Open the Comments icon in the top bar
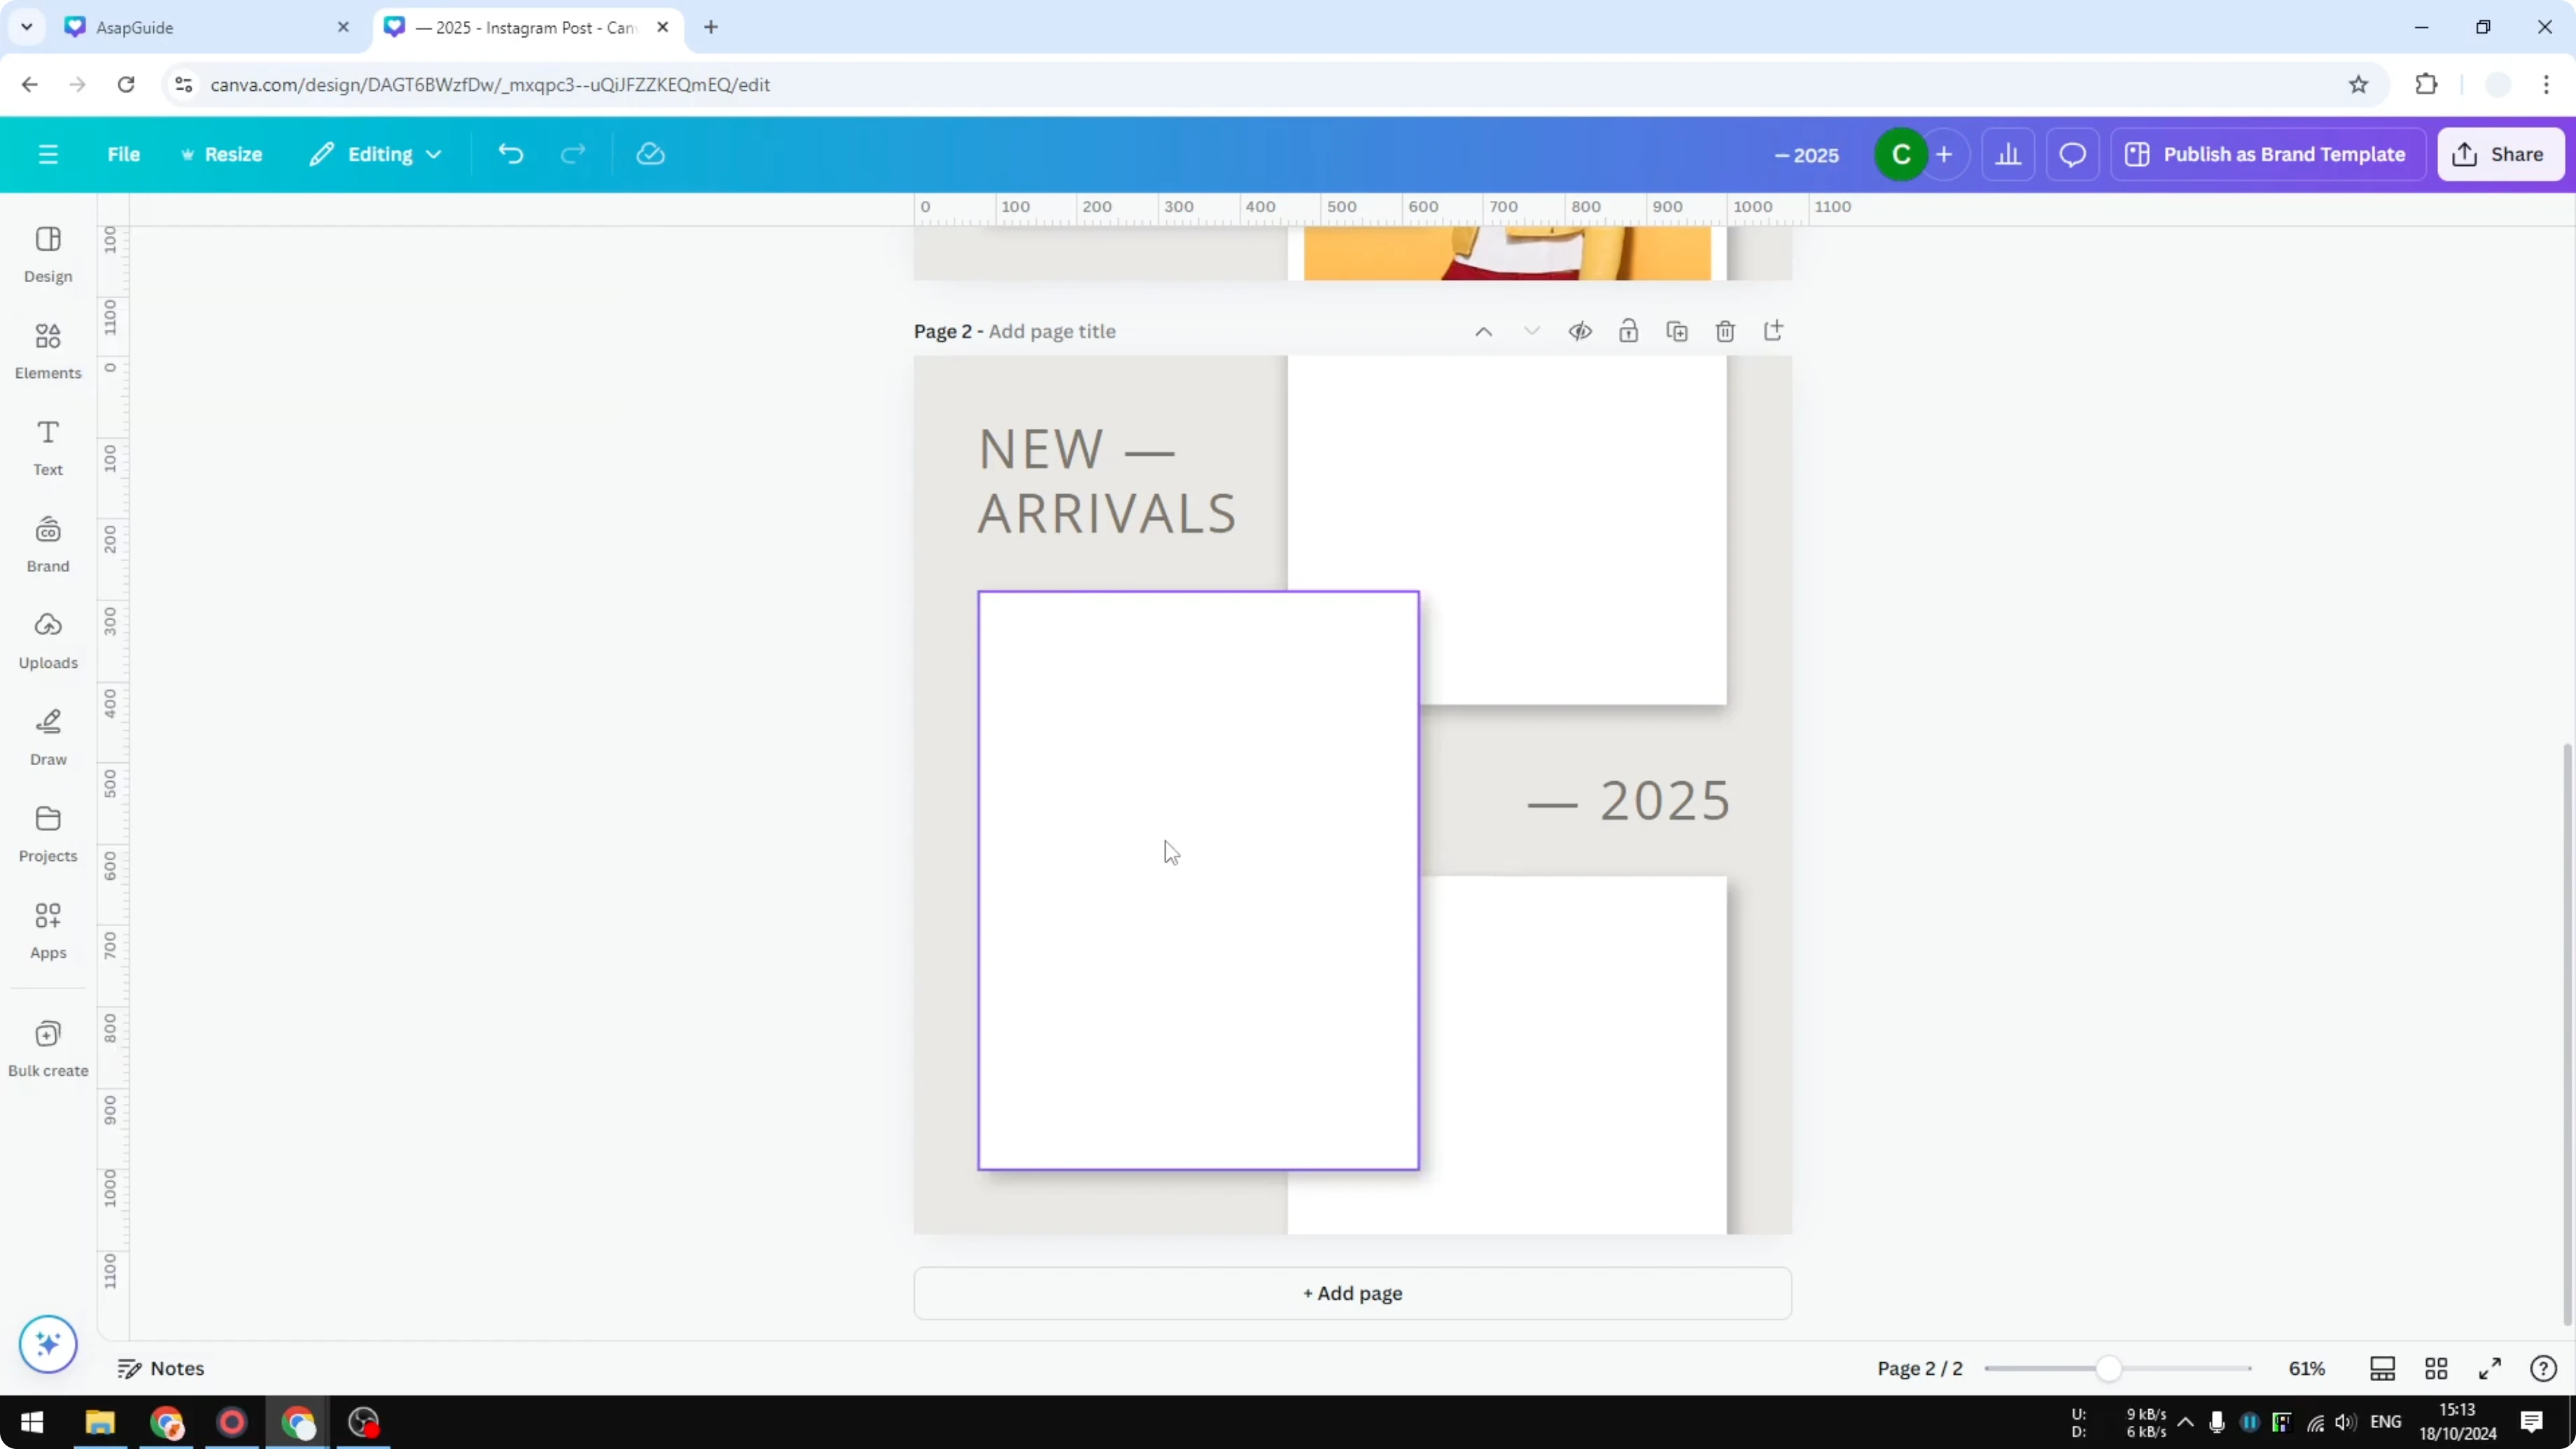The width and height of the screenshot is (2576, 1449). [x=2071, y=153]
